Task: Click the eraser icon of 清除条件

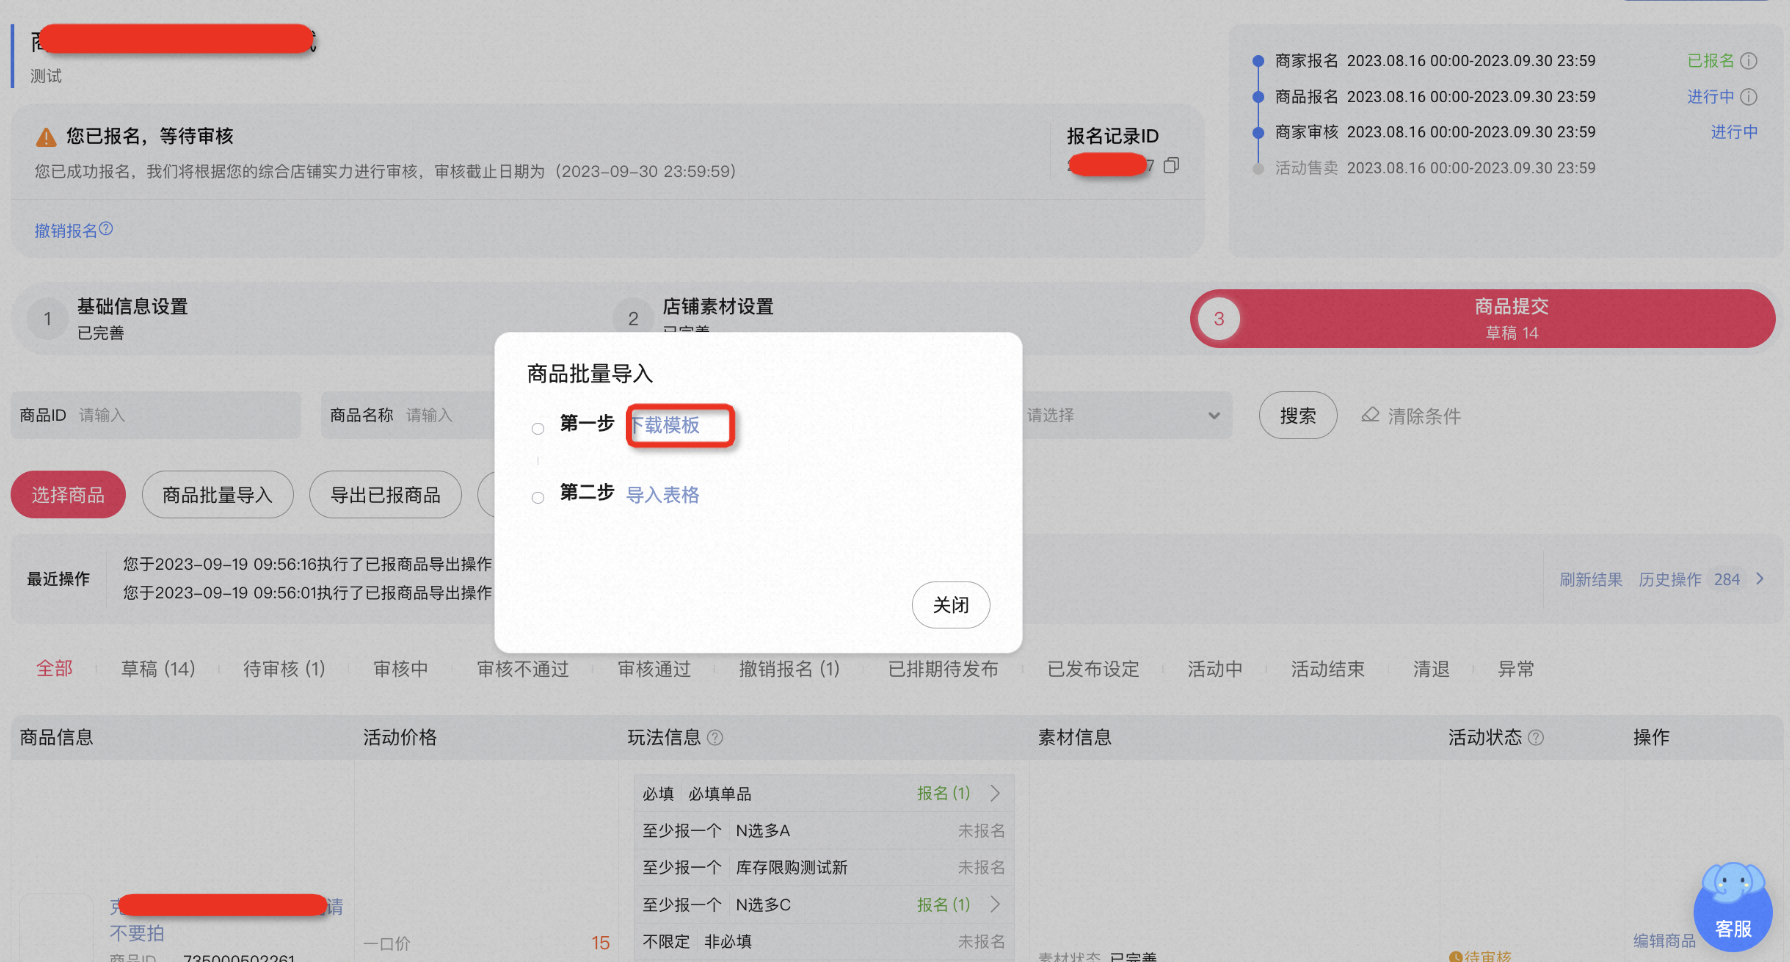Action: pos(1371,415)
